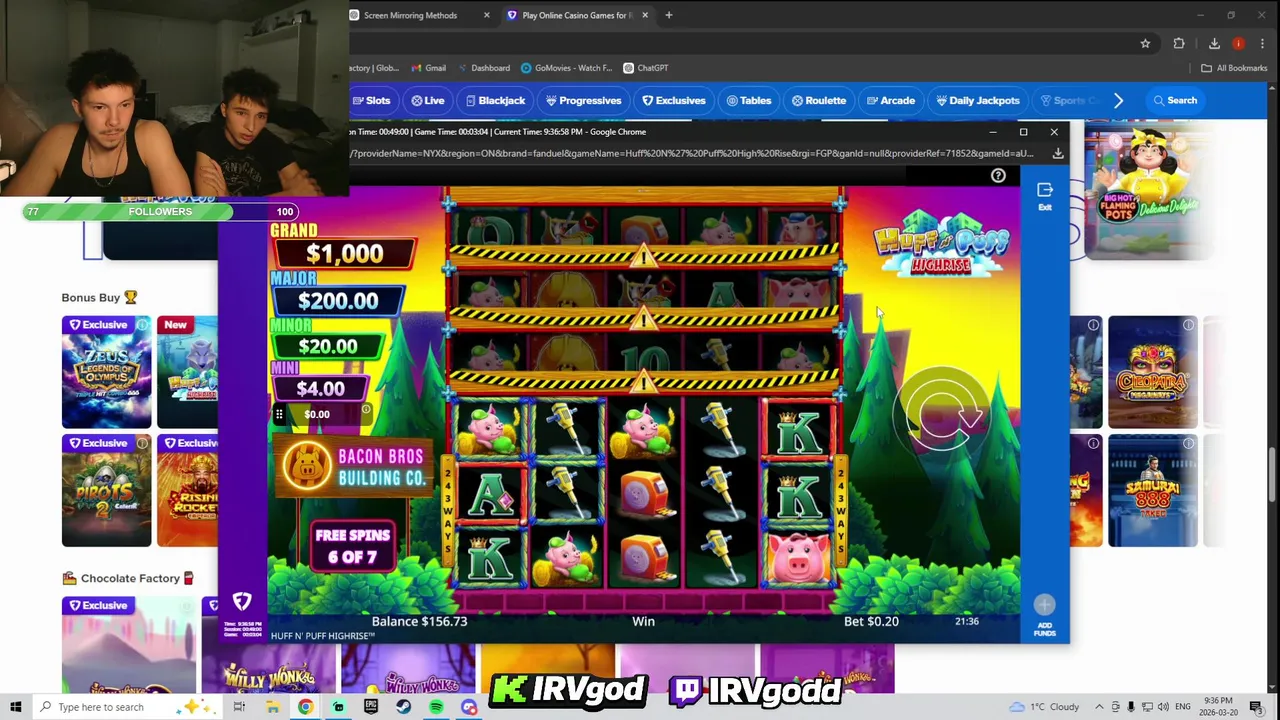Open Zeus Legends of Olympus game tile

tap(106, 372)
